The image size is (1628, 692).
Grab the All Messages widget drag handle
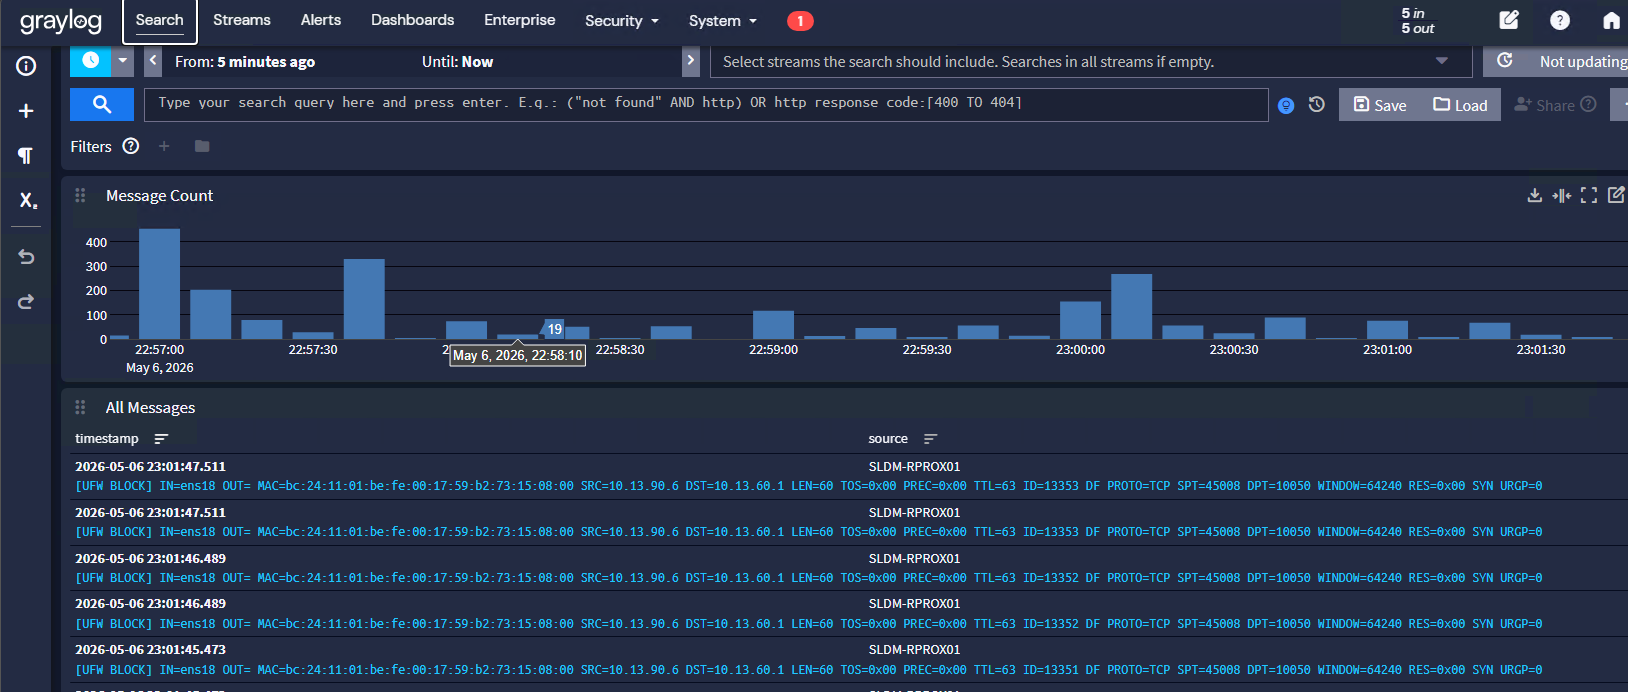click(x=80, y=408)
